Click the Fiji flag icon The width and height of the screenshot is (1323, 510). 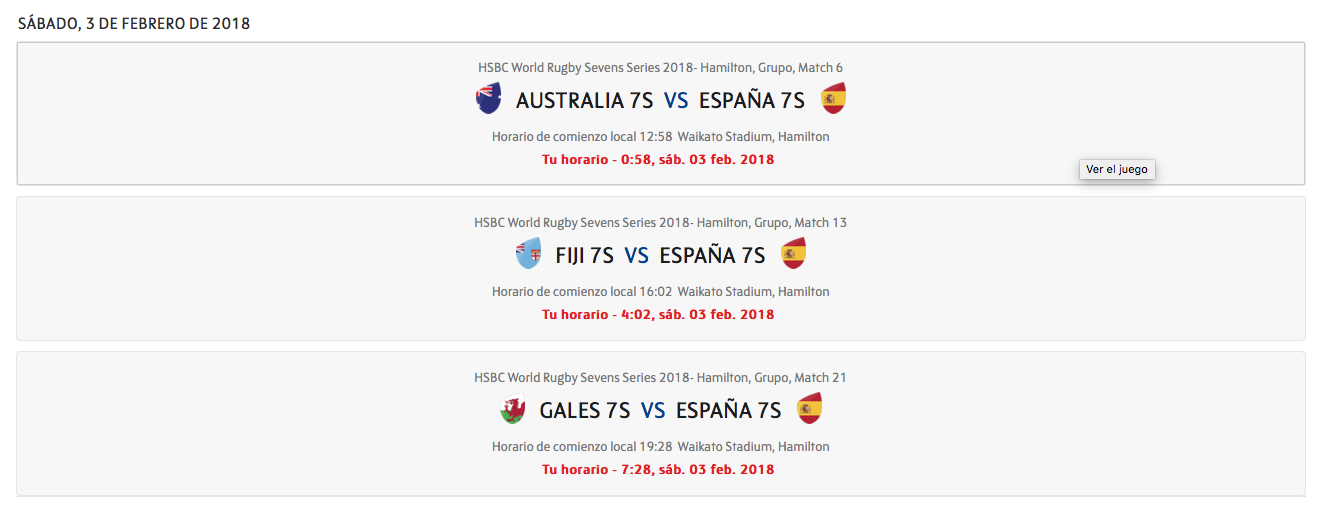coord(528,254)
